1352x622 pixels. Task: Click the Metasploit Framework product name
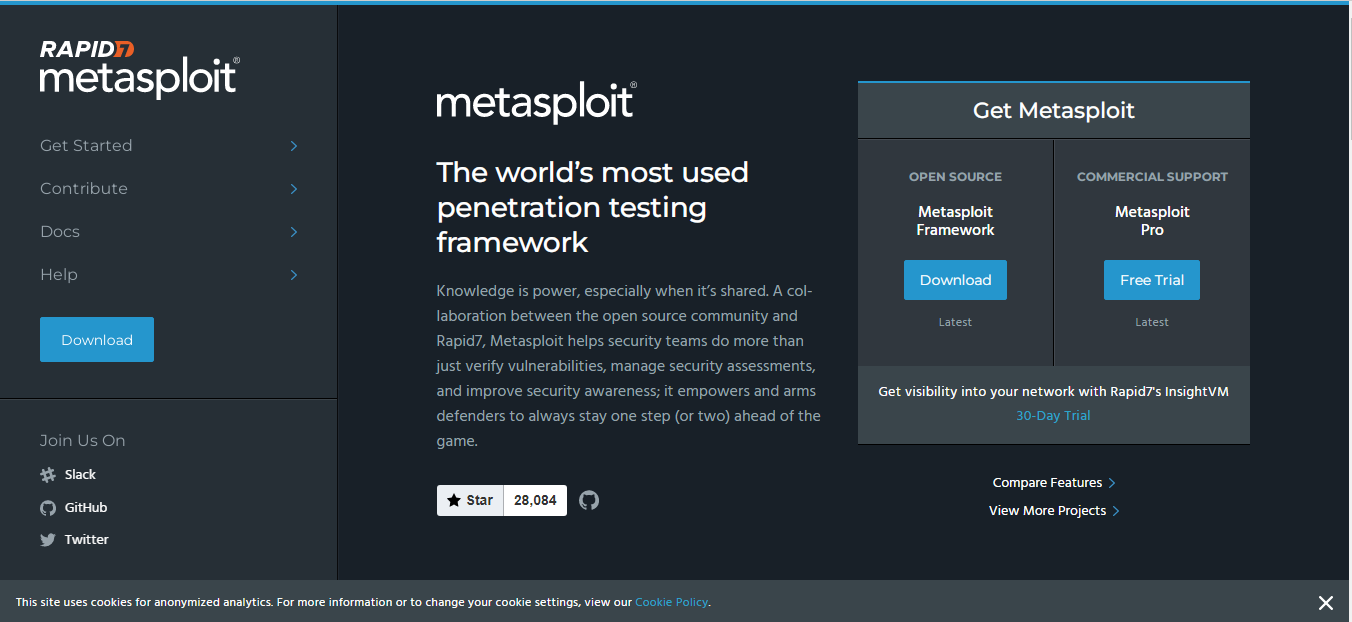(x=955, y=221)
